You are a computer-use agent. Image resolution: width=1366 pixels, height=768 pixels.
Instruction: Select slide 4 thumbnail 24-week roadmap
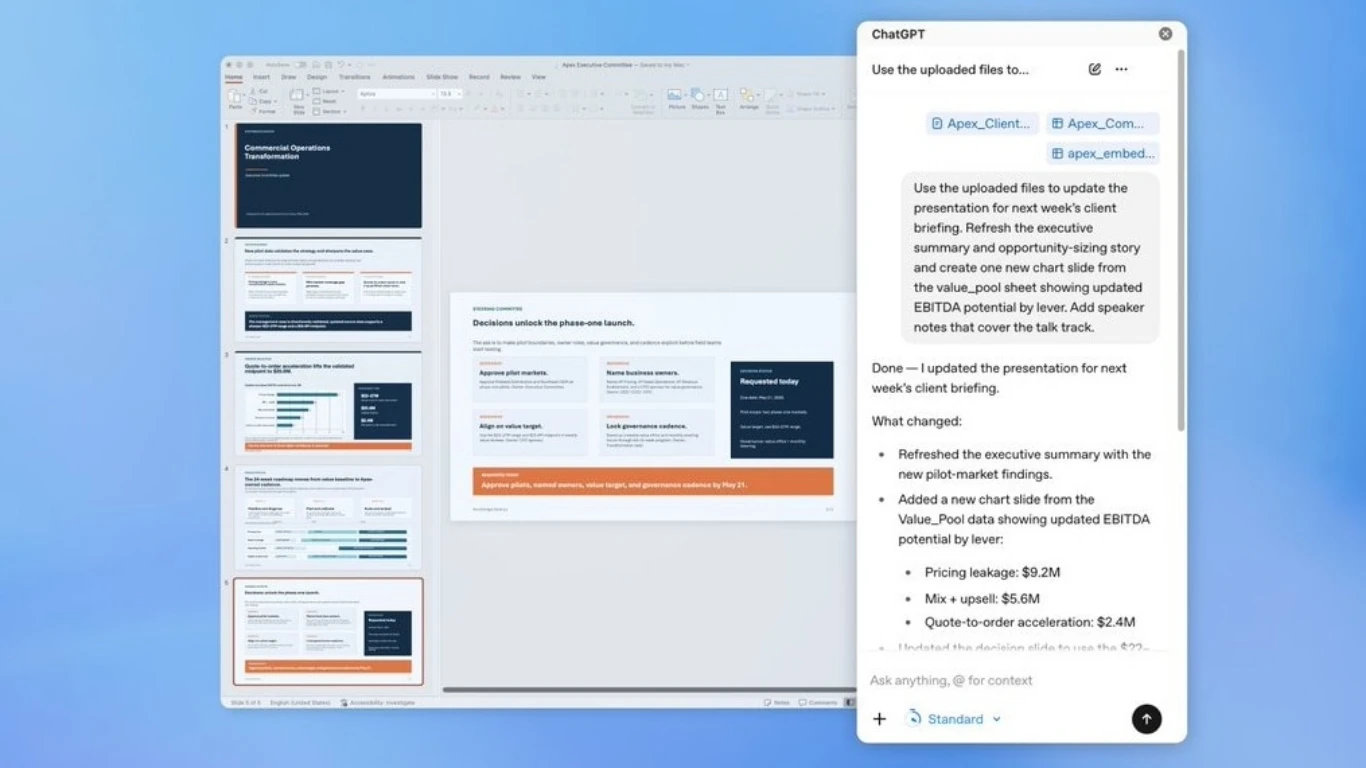tap(328, 517)
